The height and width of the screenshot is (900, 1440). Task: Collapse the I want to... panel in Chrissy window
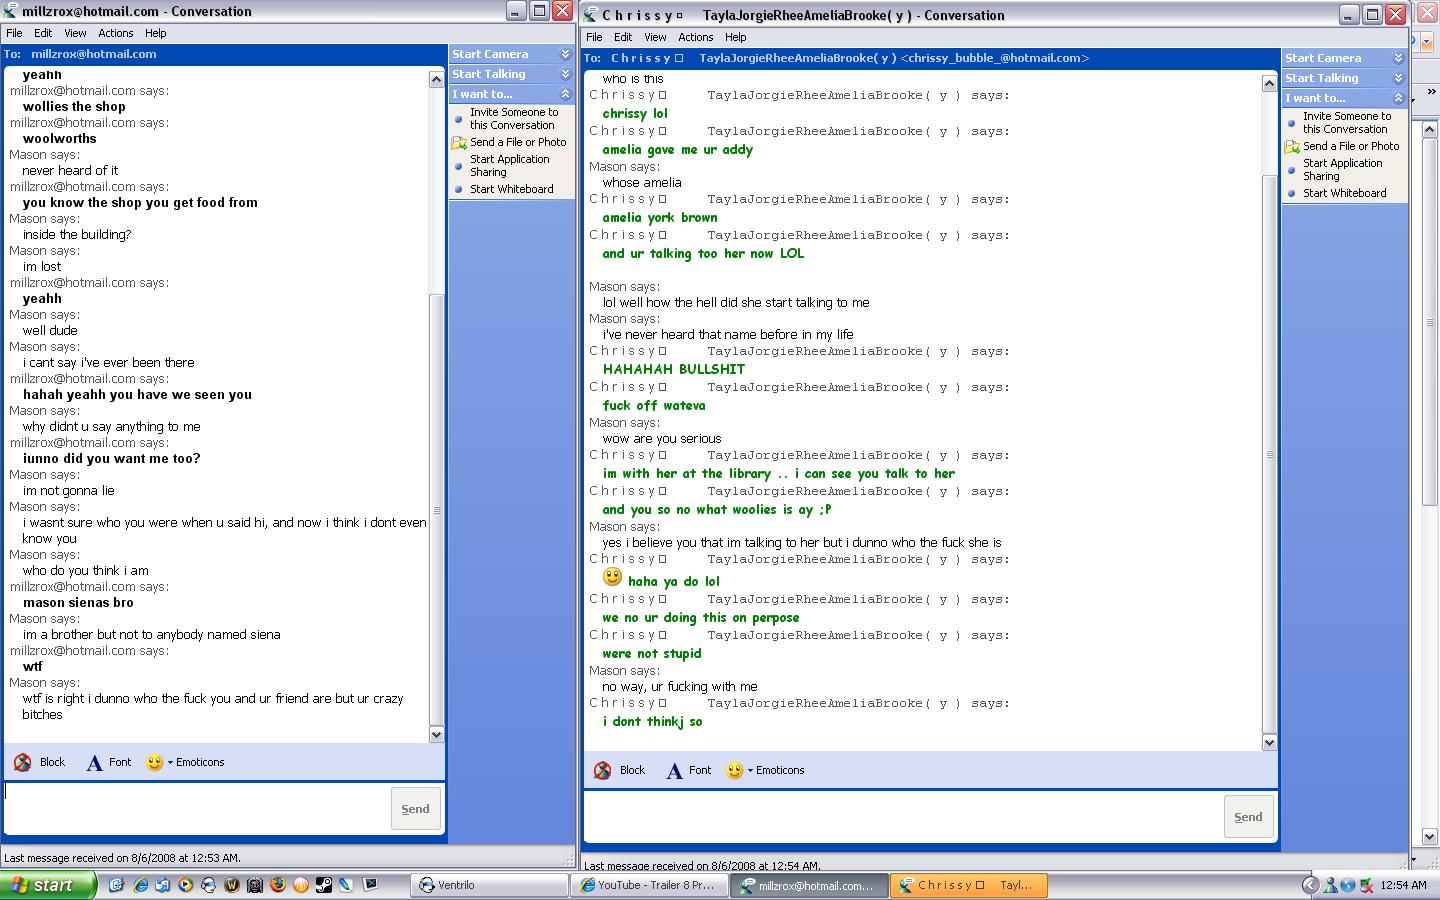pos(1398,98)
